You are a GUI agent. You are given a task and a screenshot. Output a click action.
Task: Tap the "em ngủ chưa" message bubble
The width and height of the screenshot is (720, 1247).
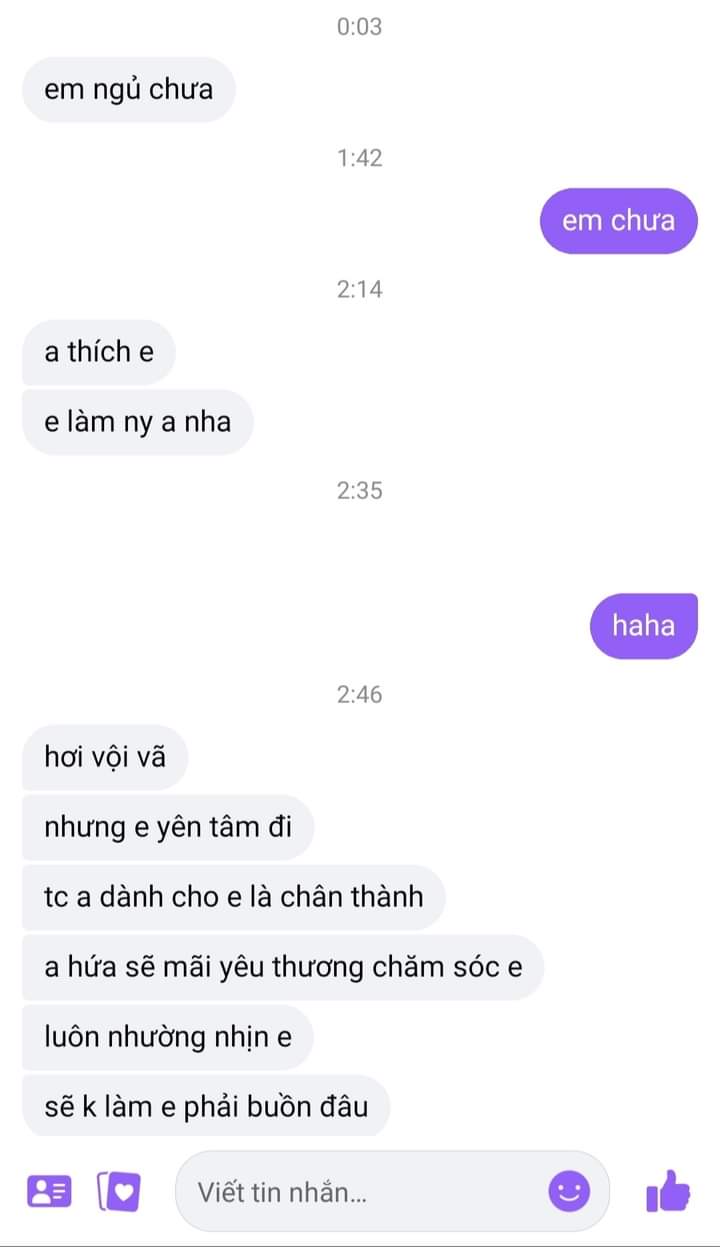pyautogui.click(x=128, y=89)
